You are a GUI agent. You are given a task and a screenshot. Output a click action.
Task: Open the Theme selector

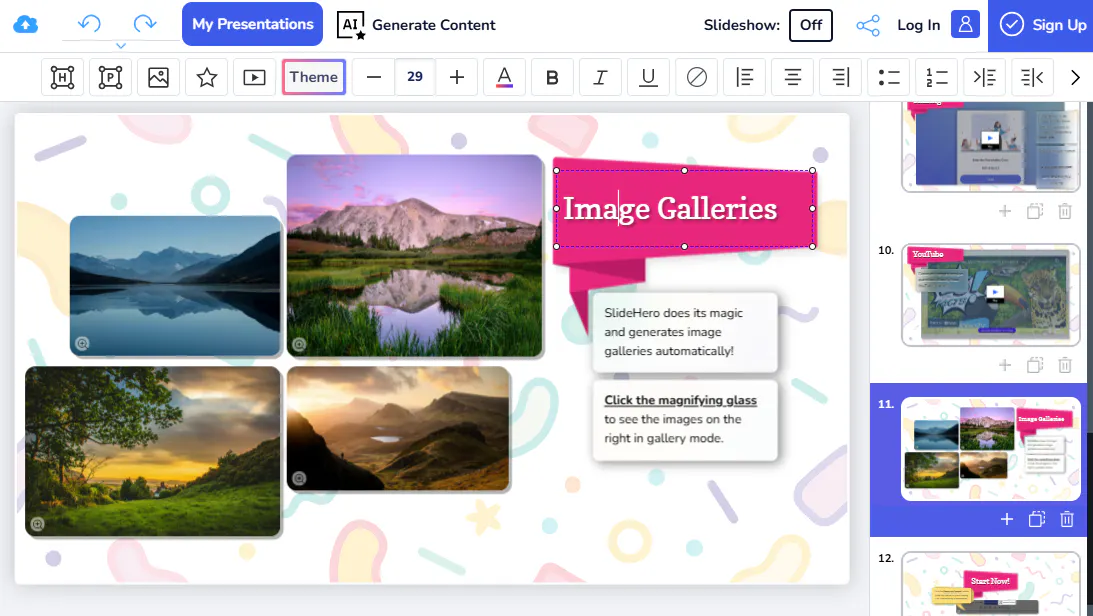click(x=314, y=77)
